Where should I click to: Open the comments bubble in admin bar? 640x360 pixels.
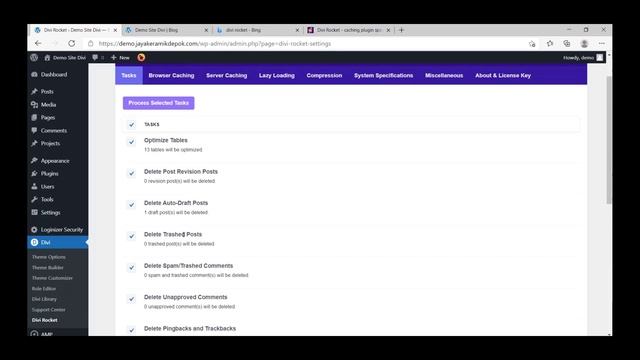pos(97,58)
